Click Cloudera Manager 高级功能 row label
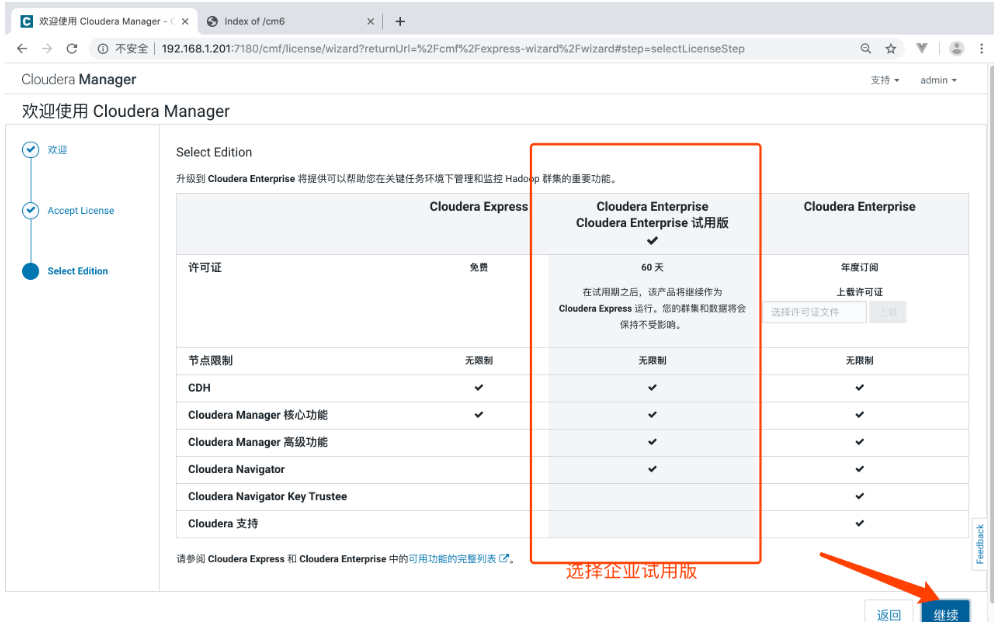 (258, 442)
